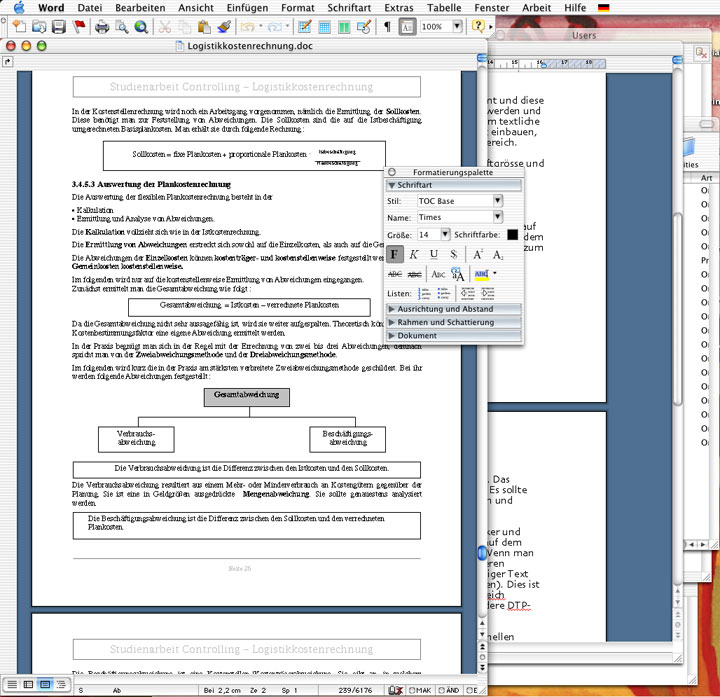
Task: Open the Tabelle menu
Action: tap(444, 7)
